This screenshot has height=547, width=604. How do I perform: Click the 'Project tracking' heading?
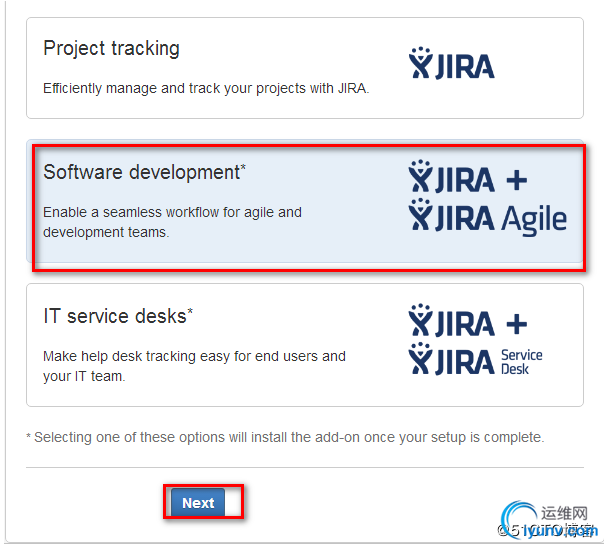click(x=111, y=49)
